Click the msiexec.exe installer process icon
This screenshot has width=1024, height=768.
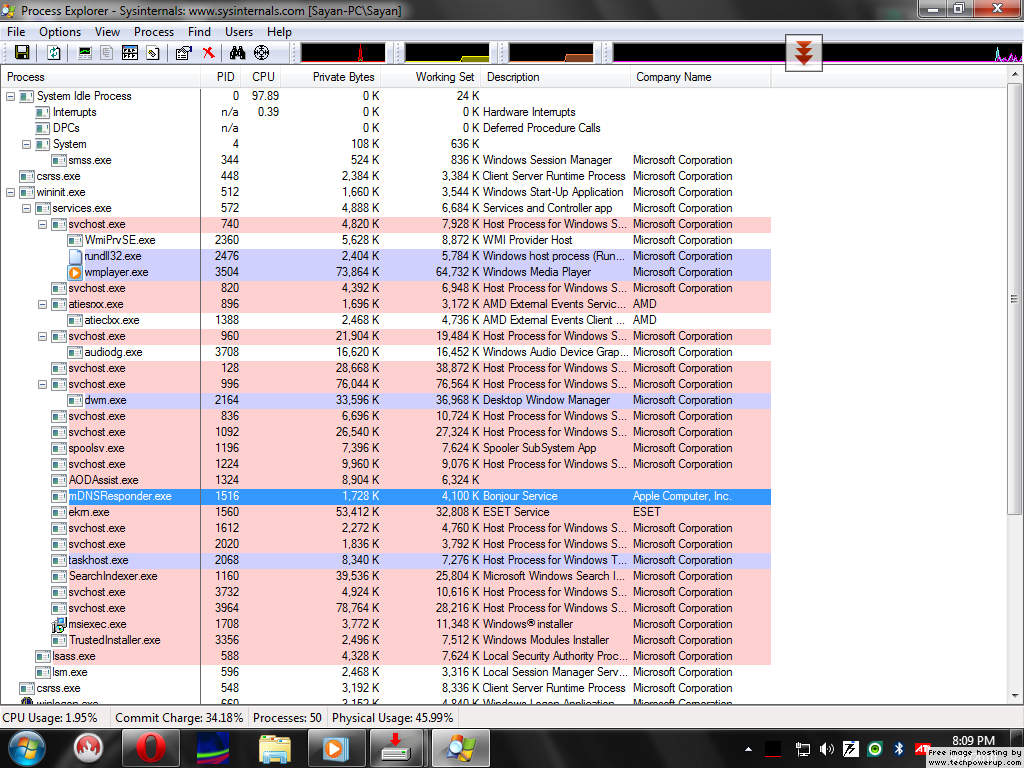tap(59, 624)
